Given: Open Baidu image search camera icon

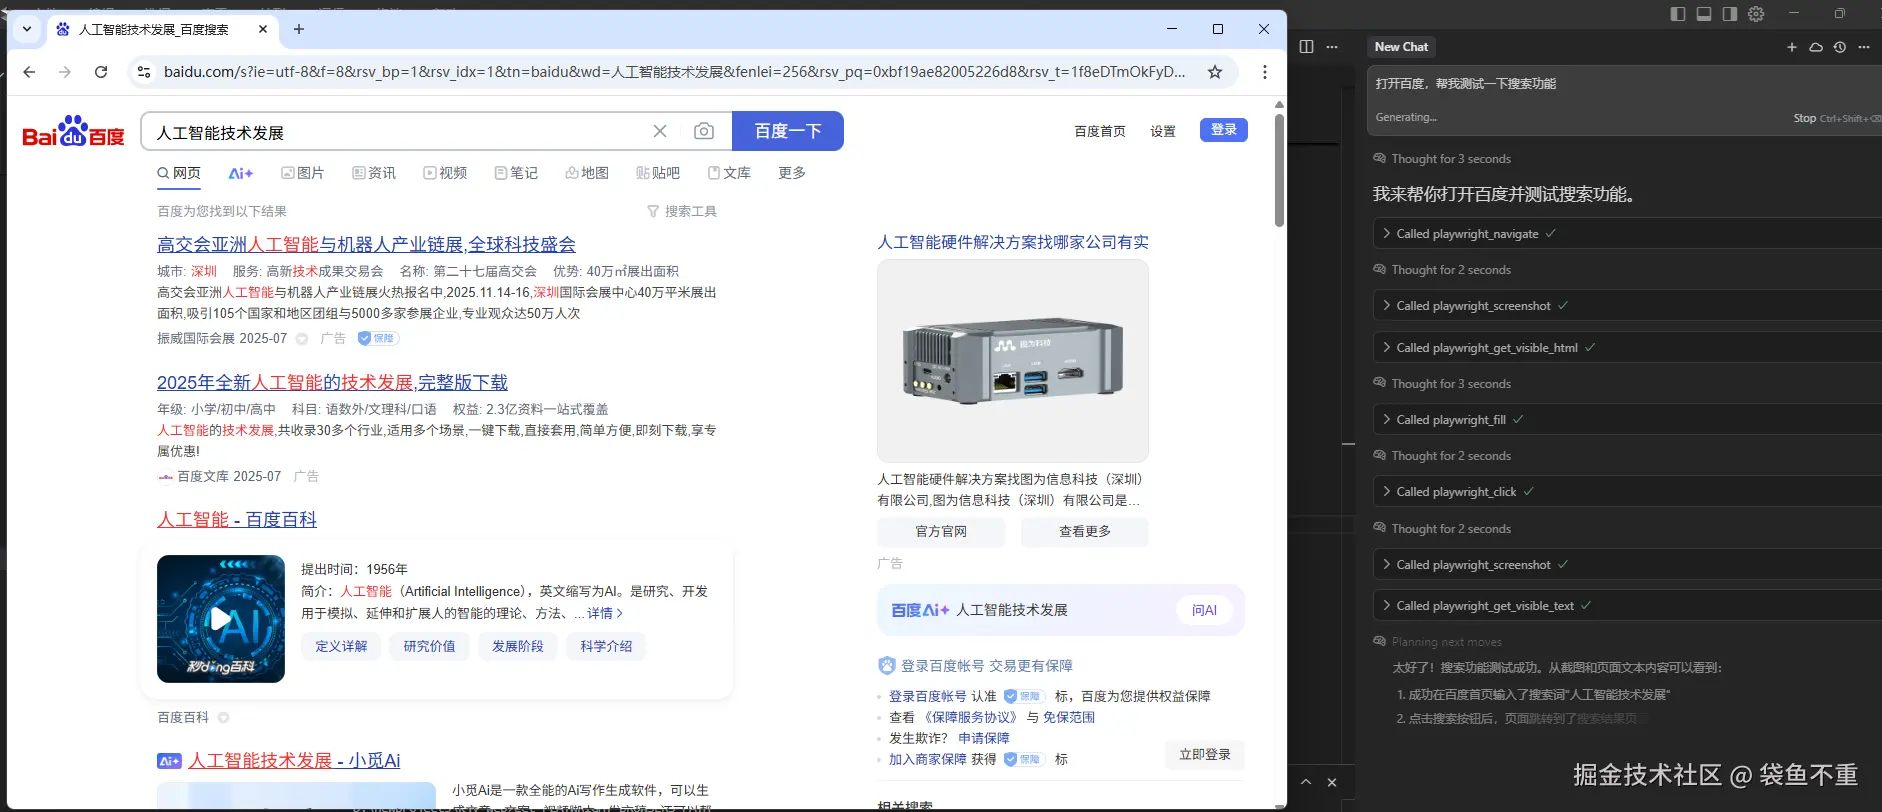Looking at the screenshot, I should 704,131.
